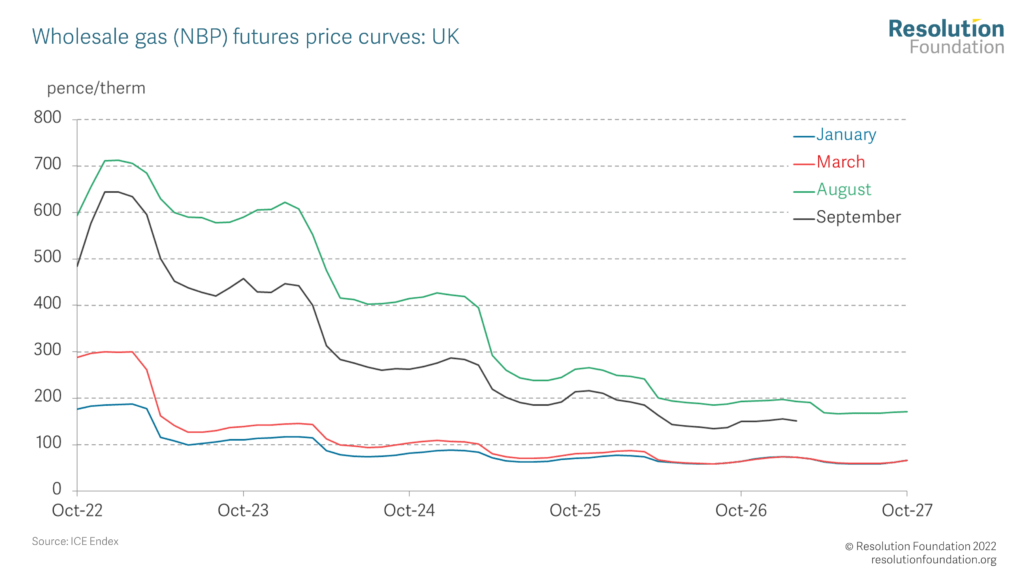Screen dimensions: 1024x576
Task: Select the March legend entry
Action: coord(829,163)
